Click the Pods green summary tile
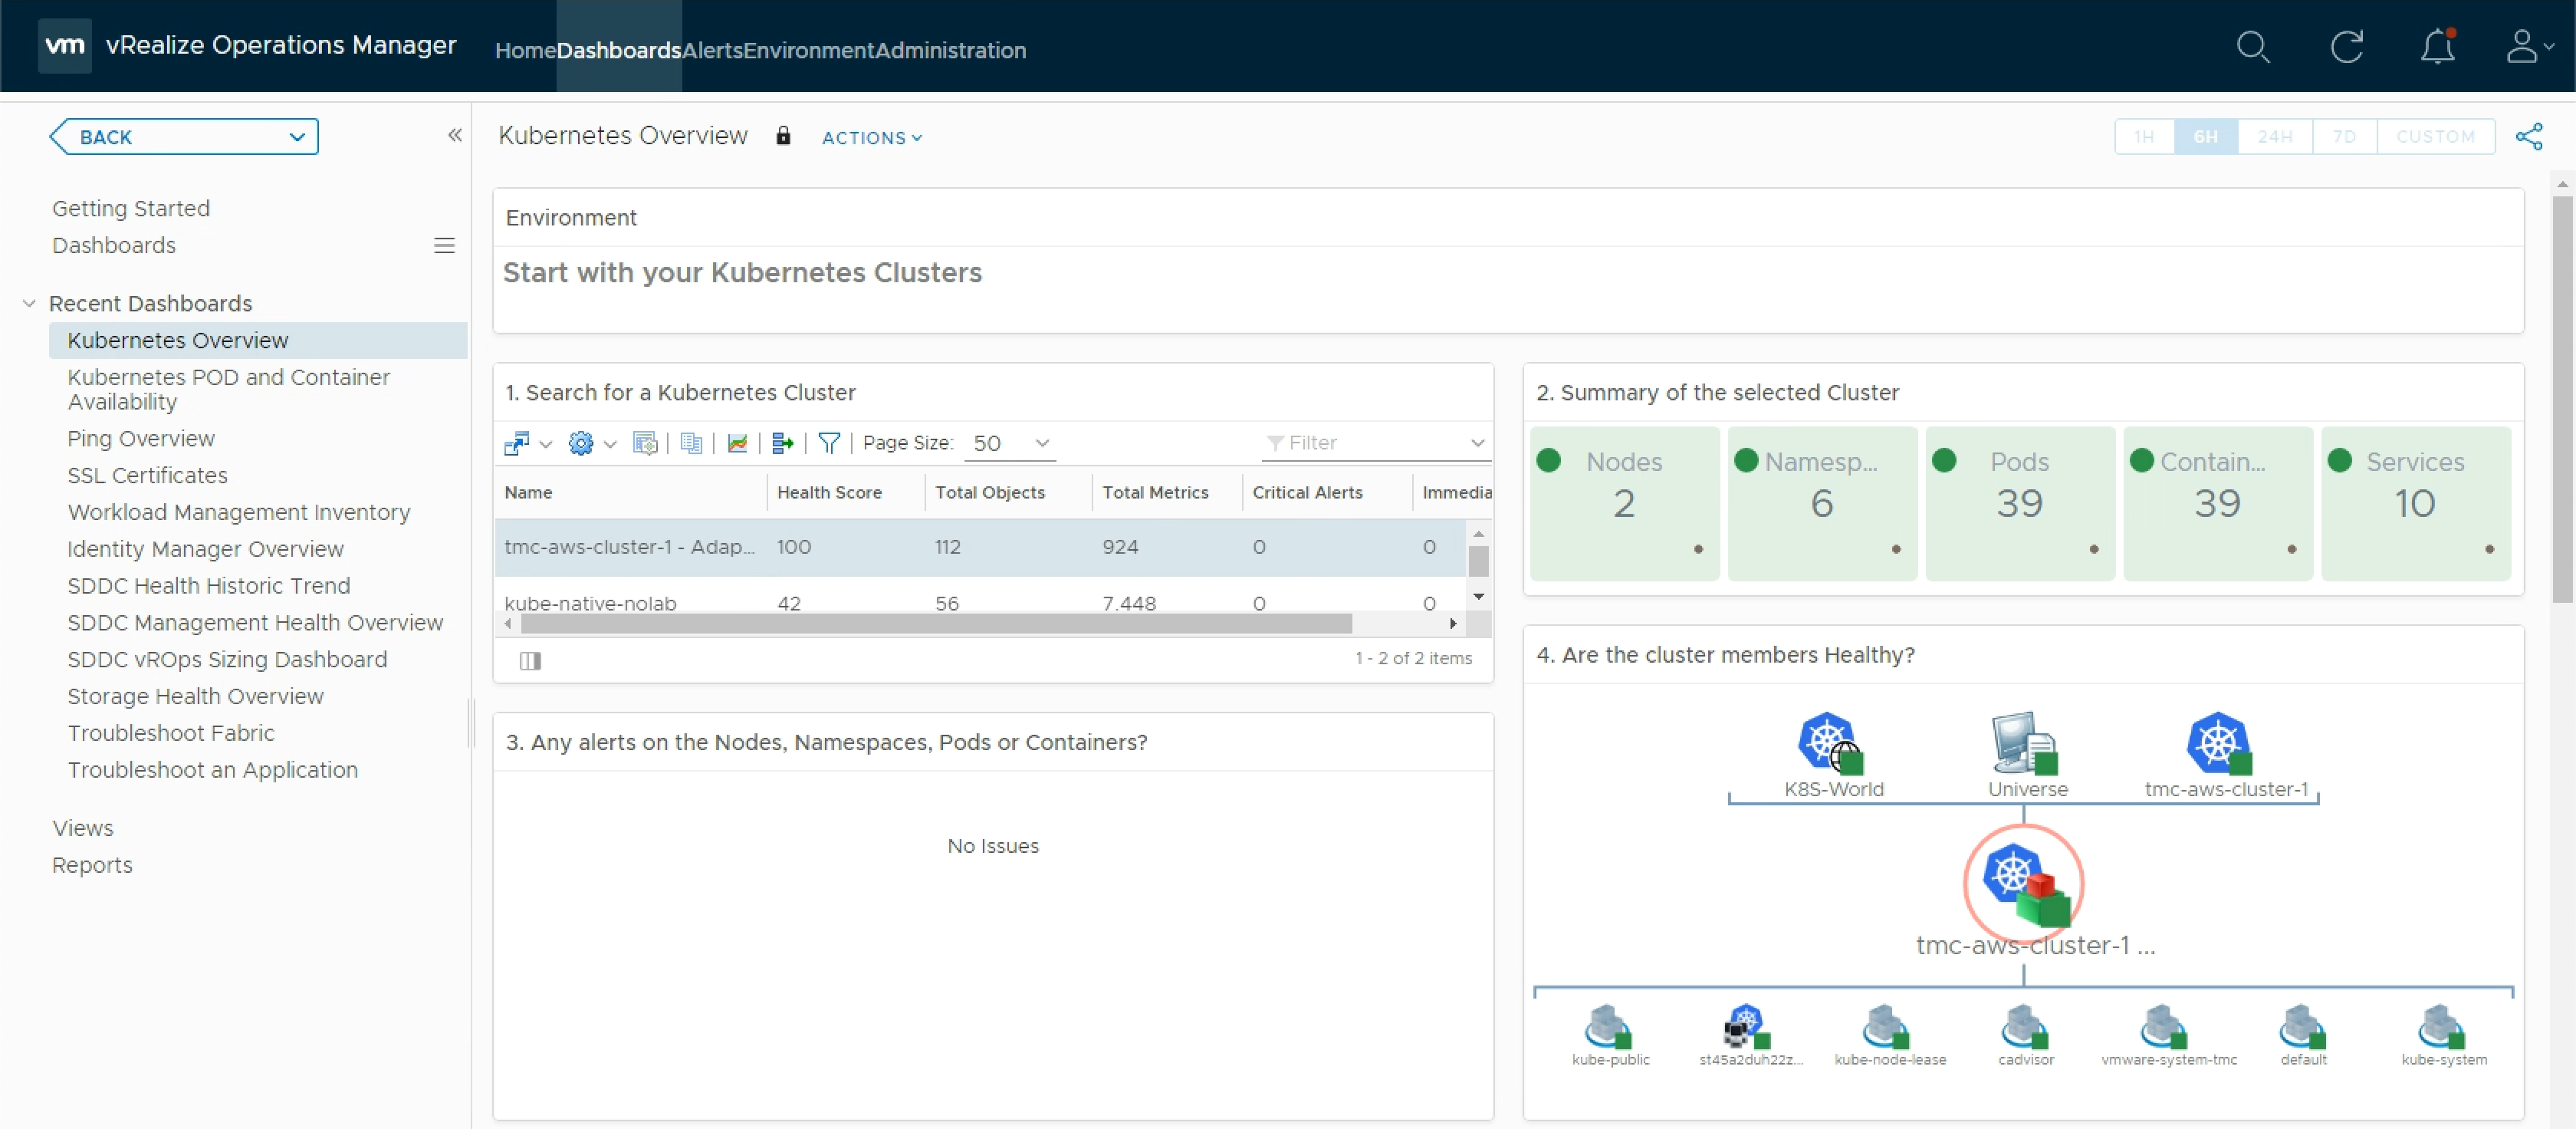Viewport: 2576px width, 1129px height. (x=2020, y=503)
